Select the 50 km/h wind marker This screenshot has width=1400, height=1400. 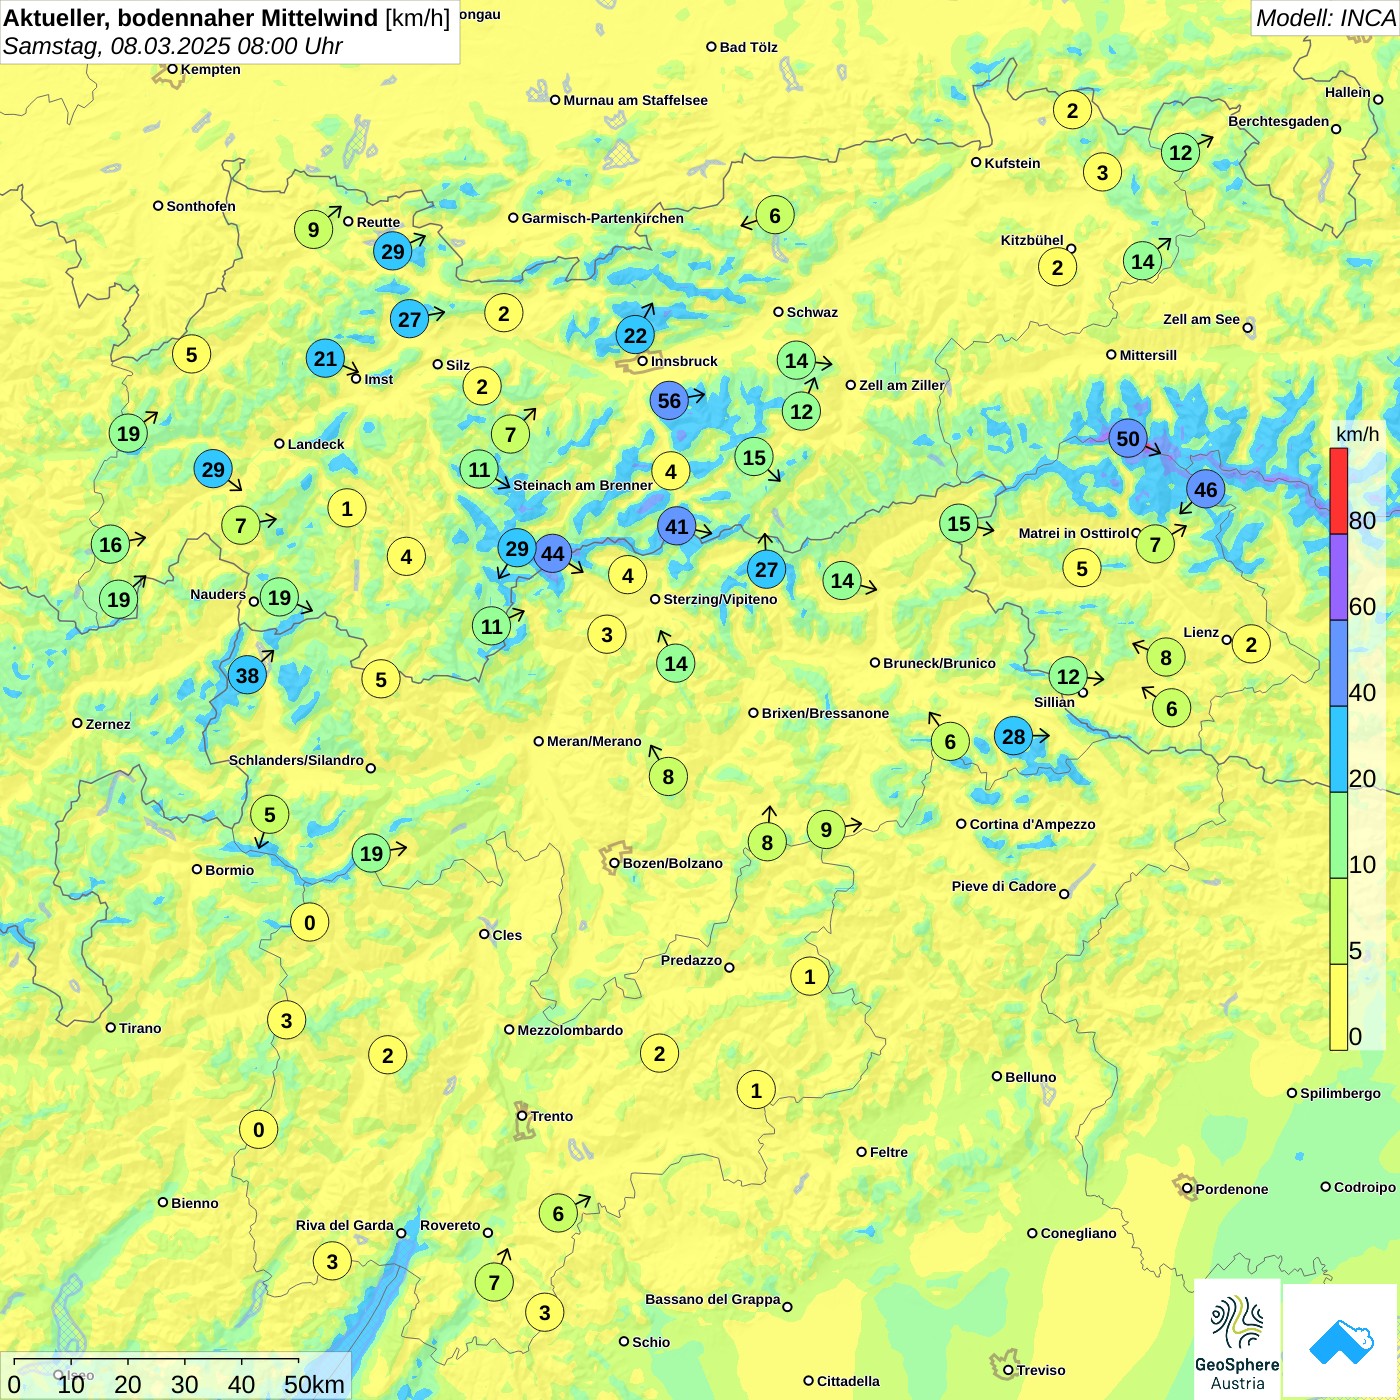pos(1128,438)
